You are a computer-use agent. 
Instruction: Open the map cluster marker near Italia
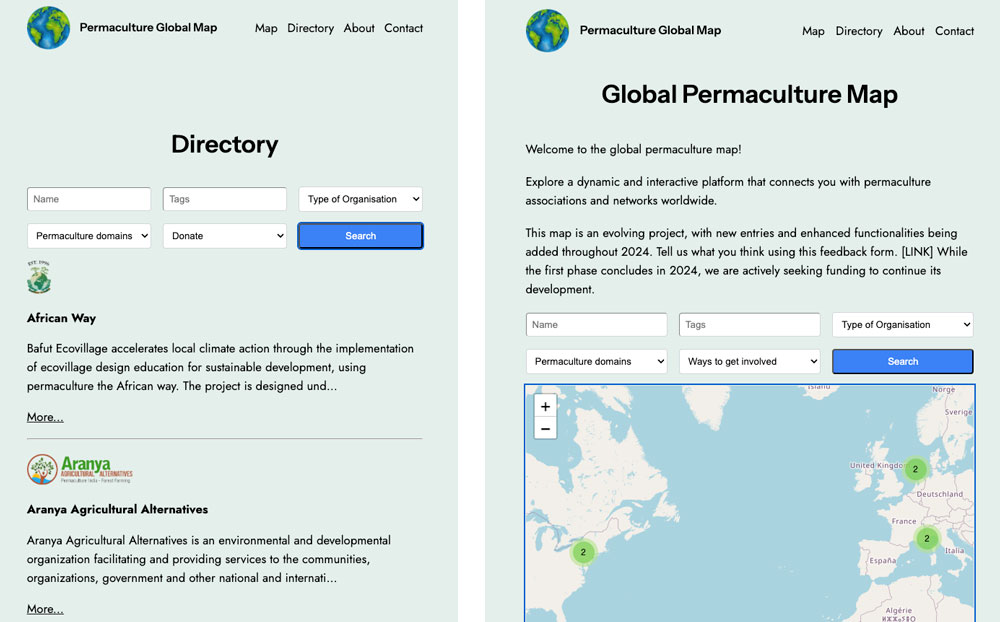(x=927, y=538)
